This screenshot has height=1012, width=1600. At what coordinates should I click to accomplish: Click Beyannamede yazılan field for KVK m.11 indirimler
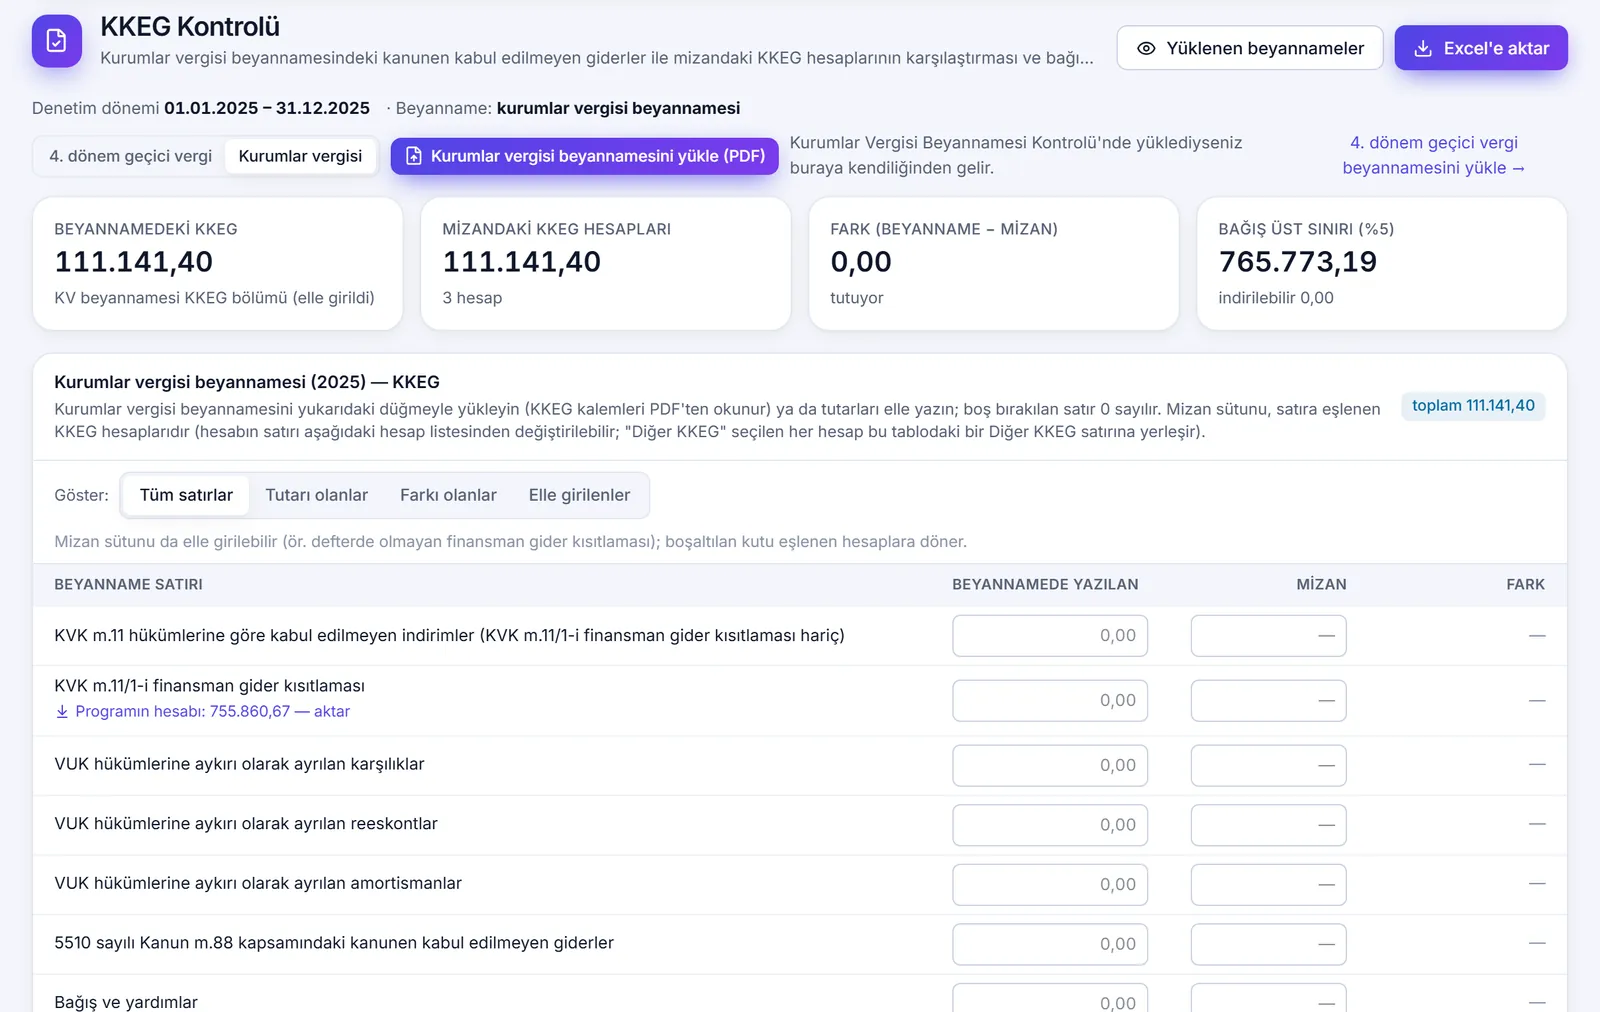click(x=1050, y=636)
